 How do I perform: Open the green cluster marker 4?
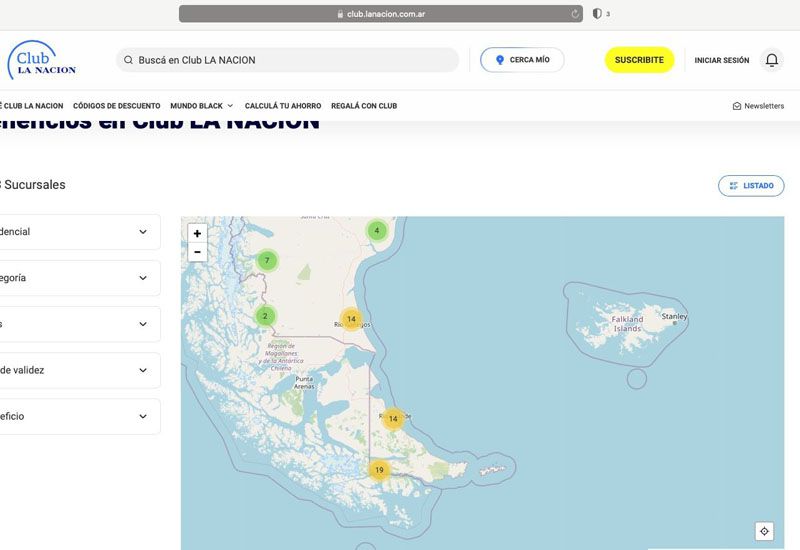click(x=377, y=231)
